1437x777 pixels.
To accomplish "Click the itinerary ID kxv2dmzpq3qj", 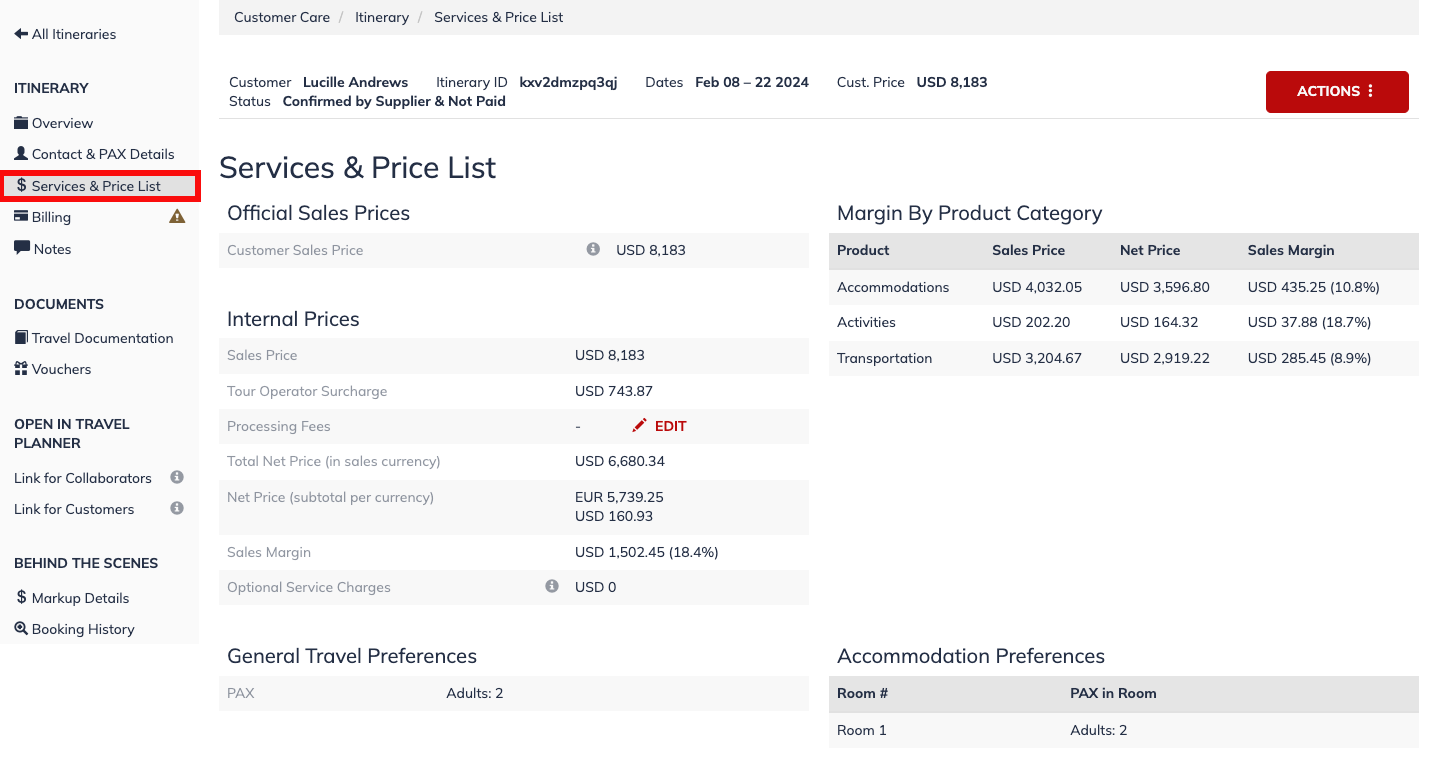I will (x=568, y=82).
